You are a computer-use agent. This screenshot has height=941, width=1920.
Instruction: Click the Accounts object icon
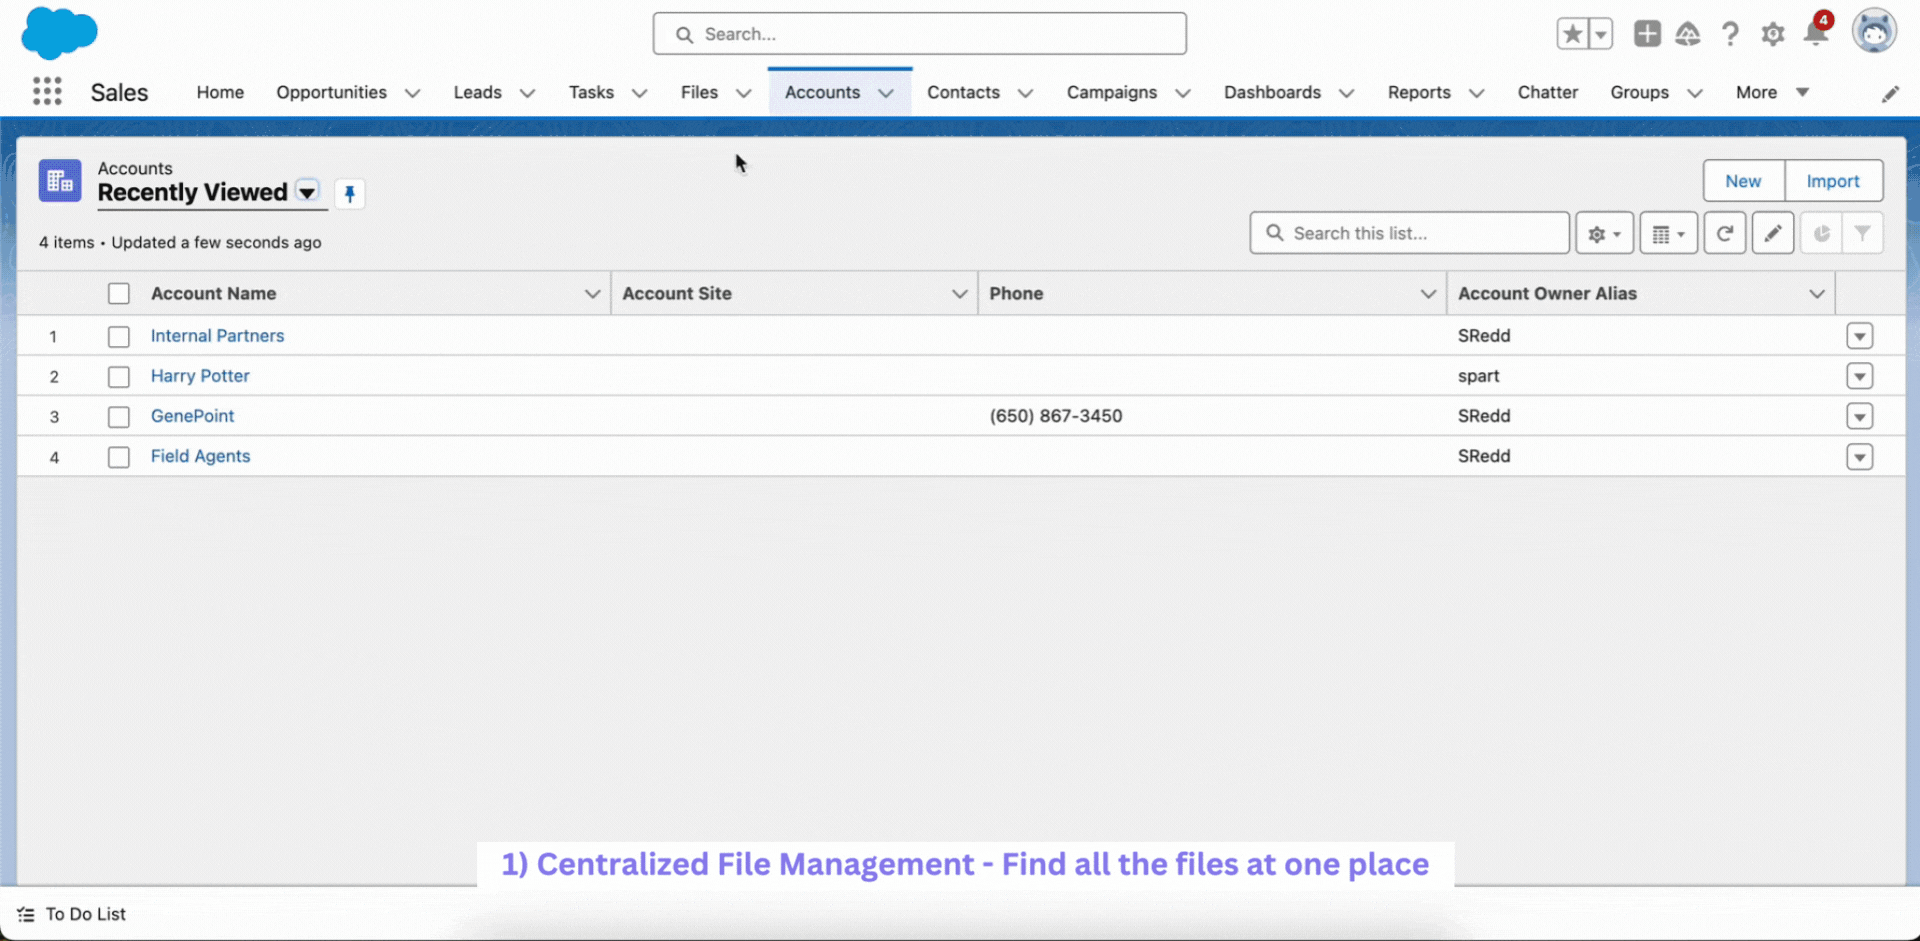60,181
